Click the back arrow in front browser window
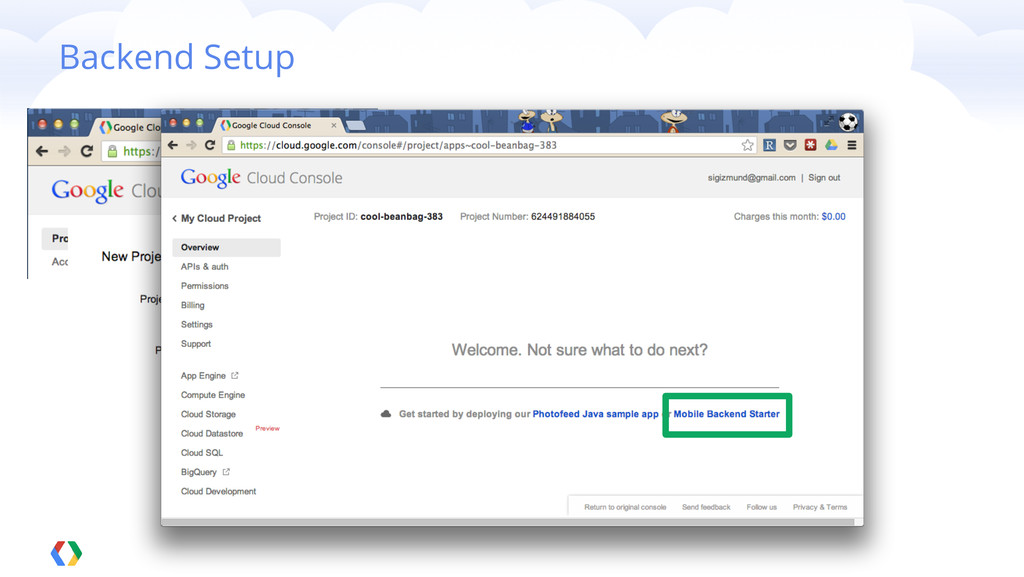The height and width of the screenshot is (577, 1024). coord(173,145)
